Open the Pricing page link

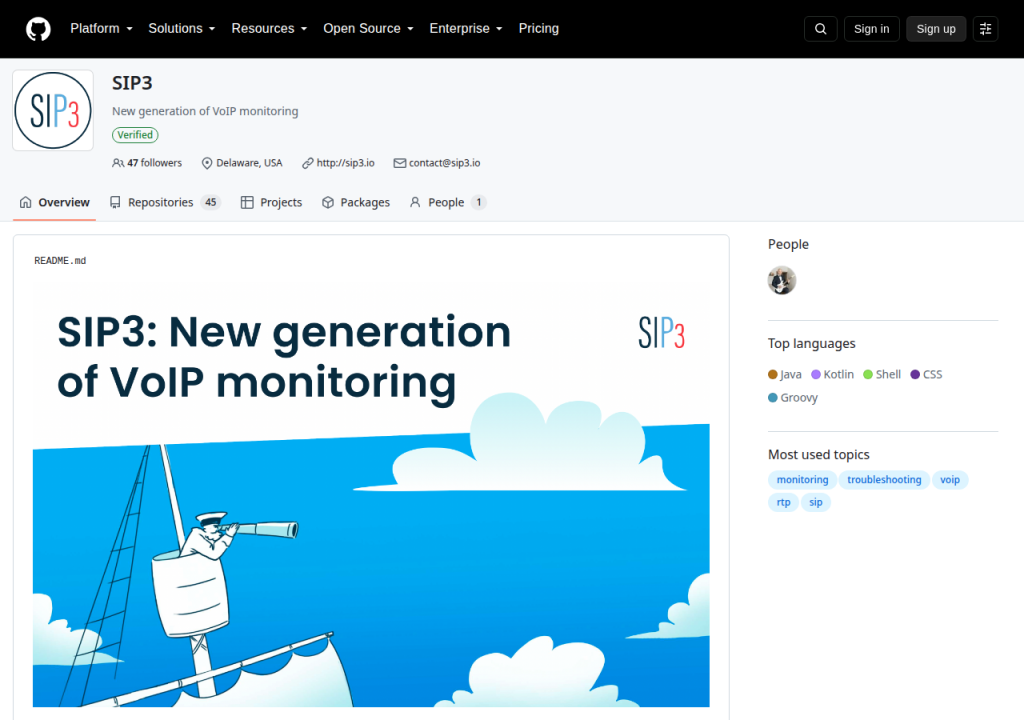click(539, 29)
